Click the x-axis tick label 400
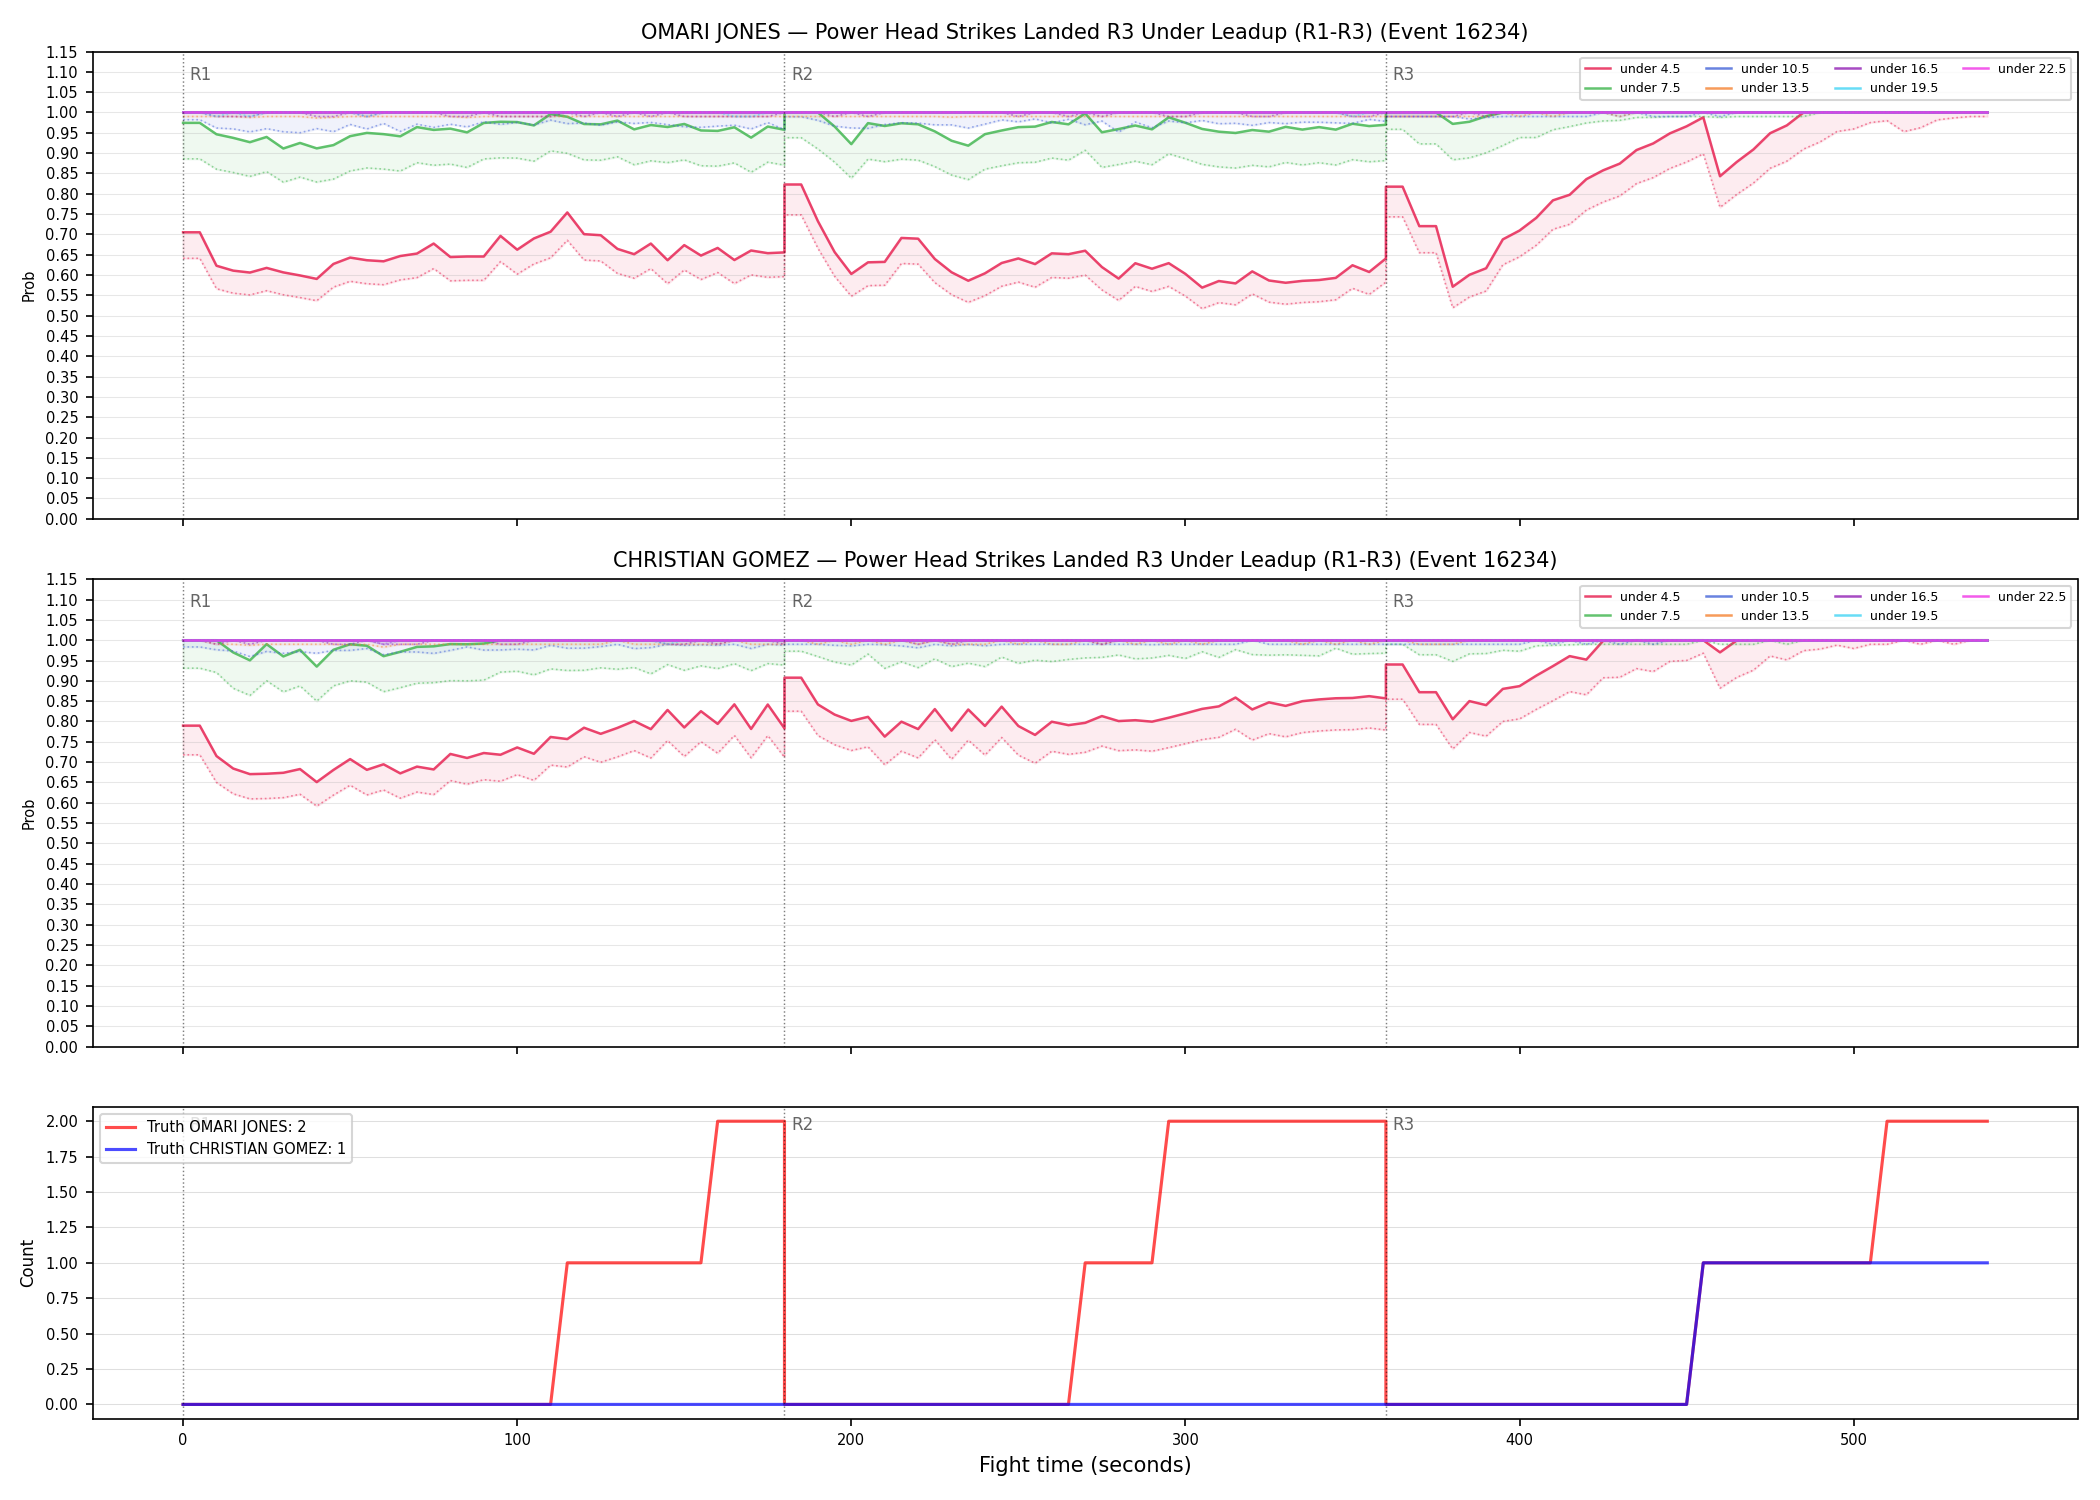Screen dimensions: 2100x1500 click(x=1519, y=1440)
